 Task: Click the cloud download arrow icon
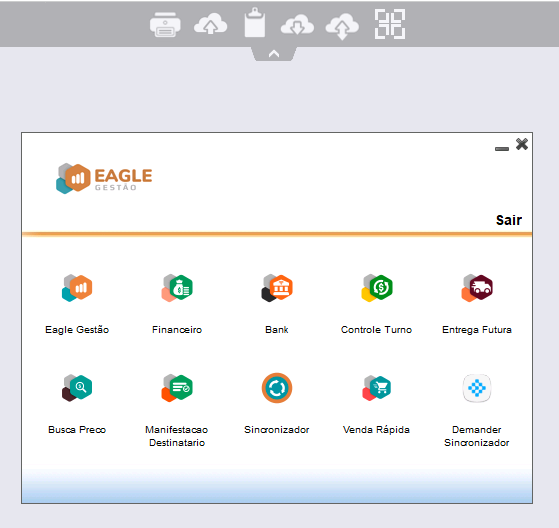tap(297, 25)
